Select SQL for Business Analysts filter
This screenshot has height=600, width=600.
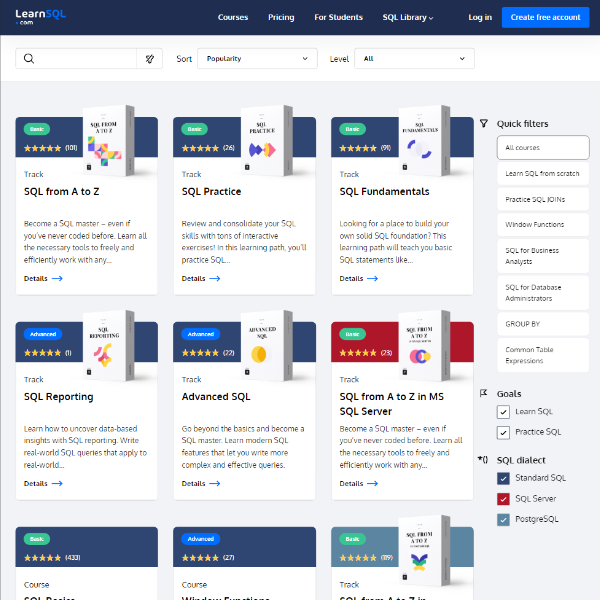tap(543, 256)
